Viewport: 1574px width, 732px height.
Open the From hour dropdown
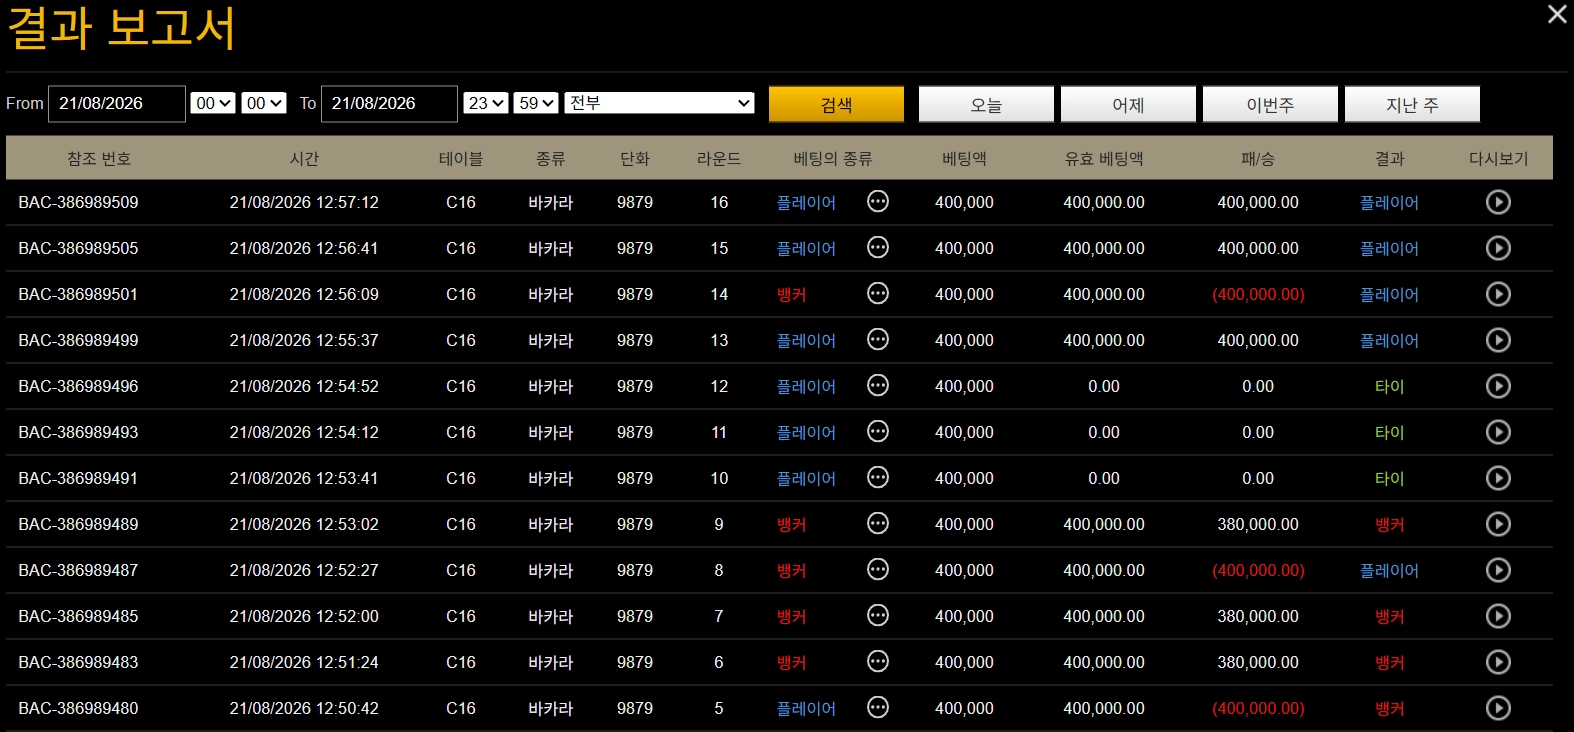coord(213,103)
